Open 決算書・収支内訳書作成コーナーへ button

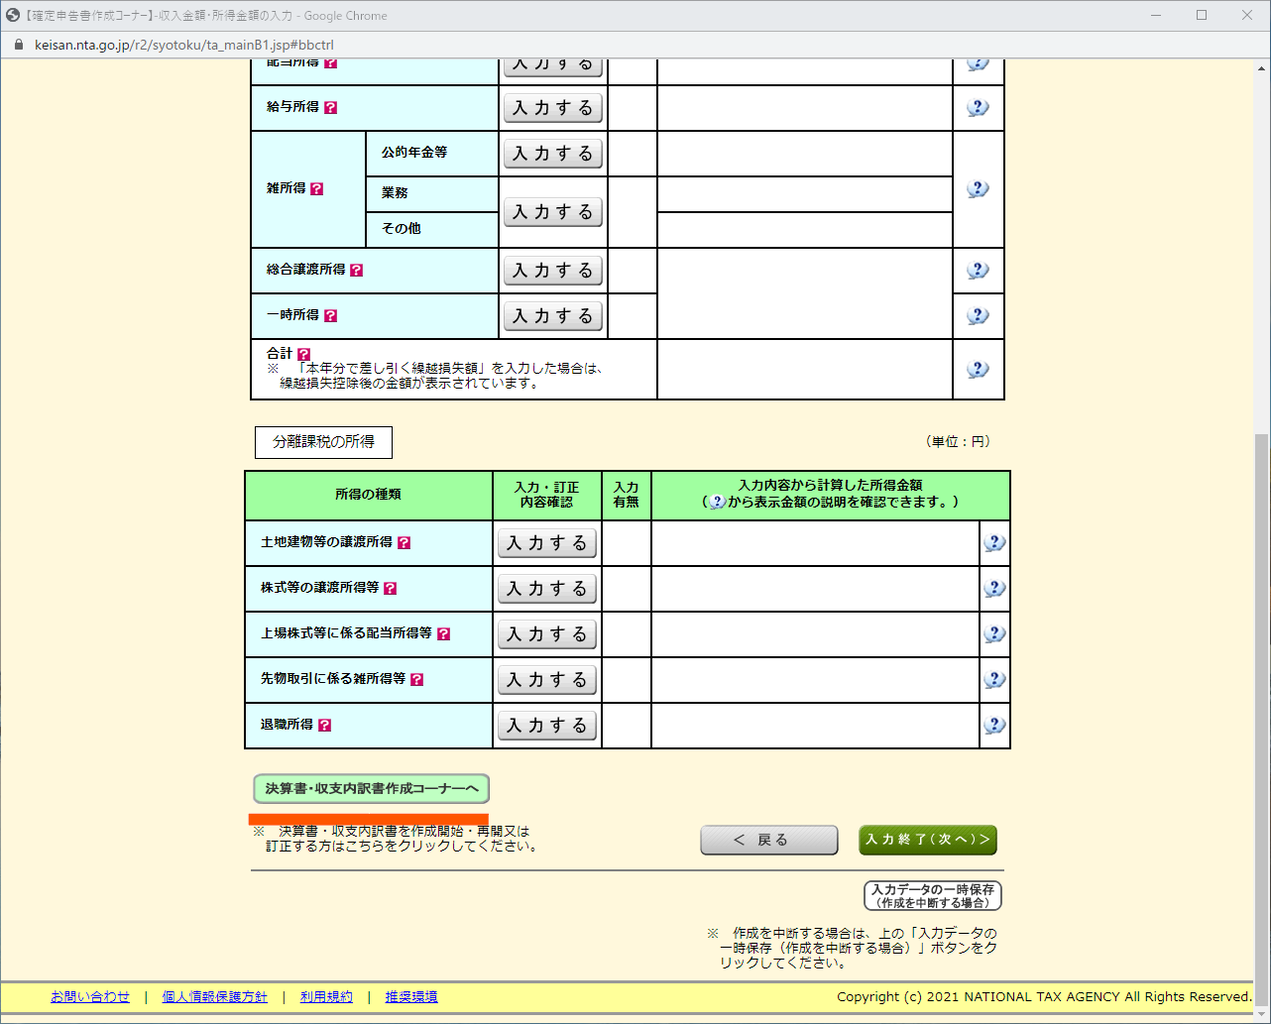click(371, 789)
